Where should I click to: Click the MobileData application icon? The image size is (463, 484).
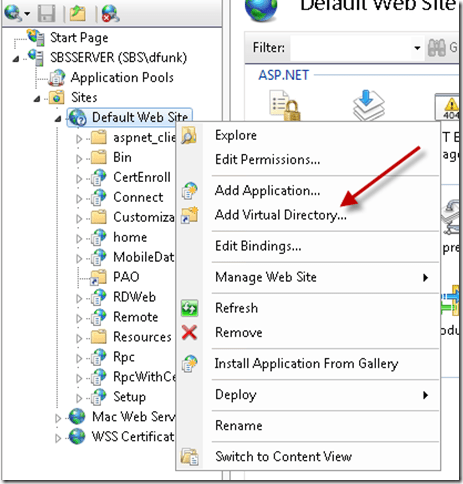point(99,257)
